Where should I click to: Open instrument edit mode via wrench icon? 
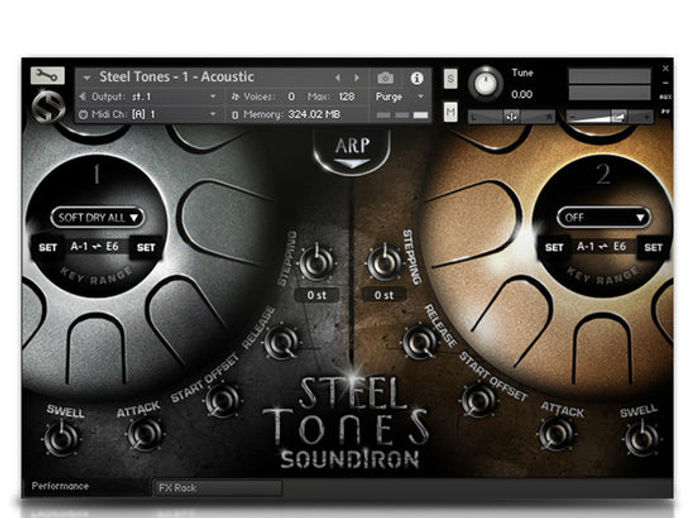[48, 76]
